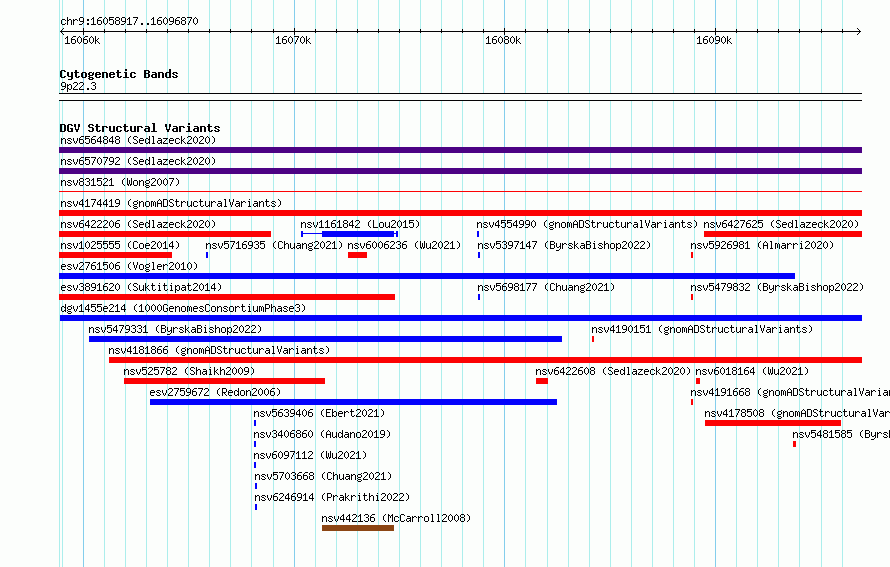Click the nsv442136 (McCarroll2008) label
Viewport: 890px width, 567px height.
(x=396, y=518)
